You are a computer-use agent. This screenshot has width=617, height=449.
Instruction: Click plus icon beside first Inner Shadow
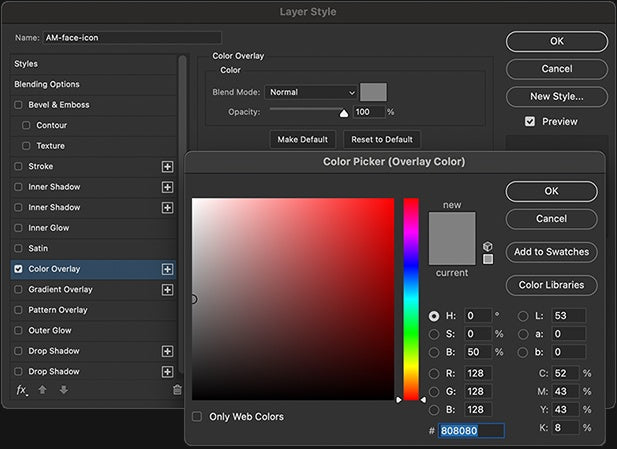[x=167, y=187]
